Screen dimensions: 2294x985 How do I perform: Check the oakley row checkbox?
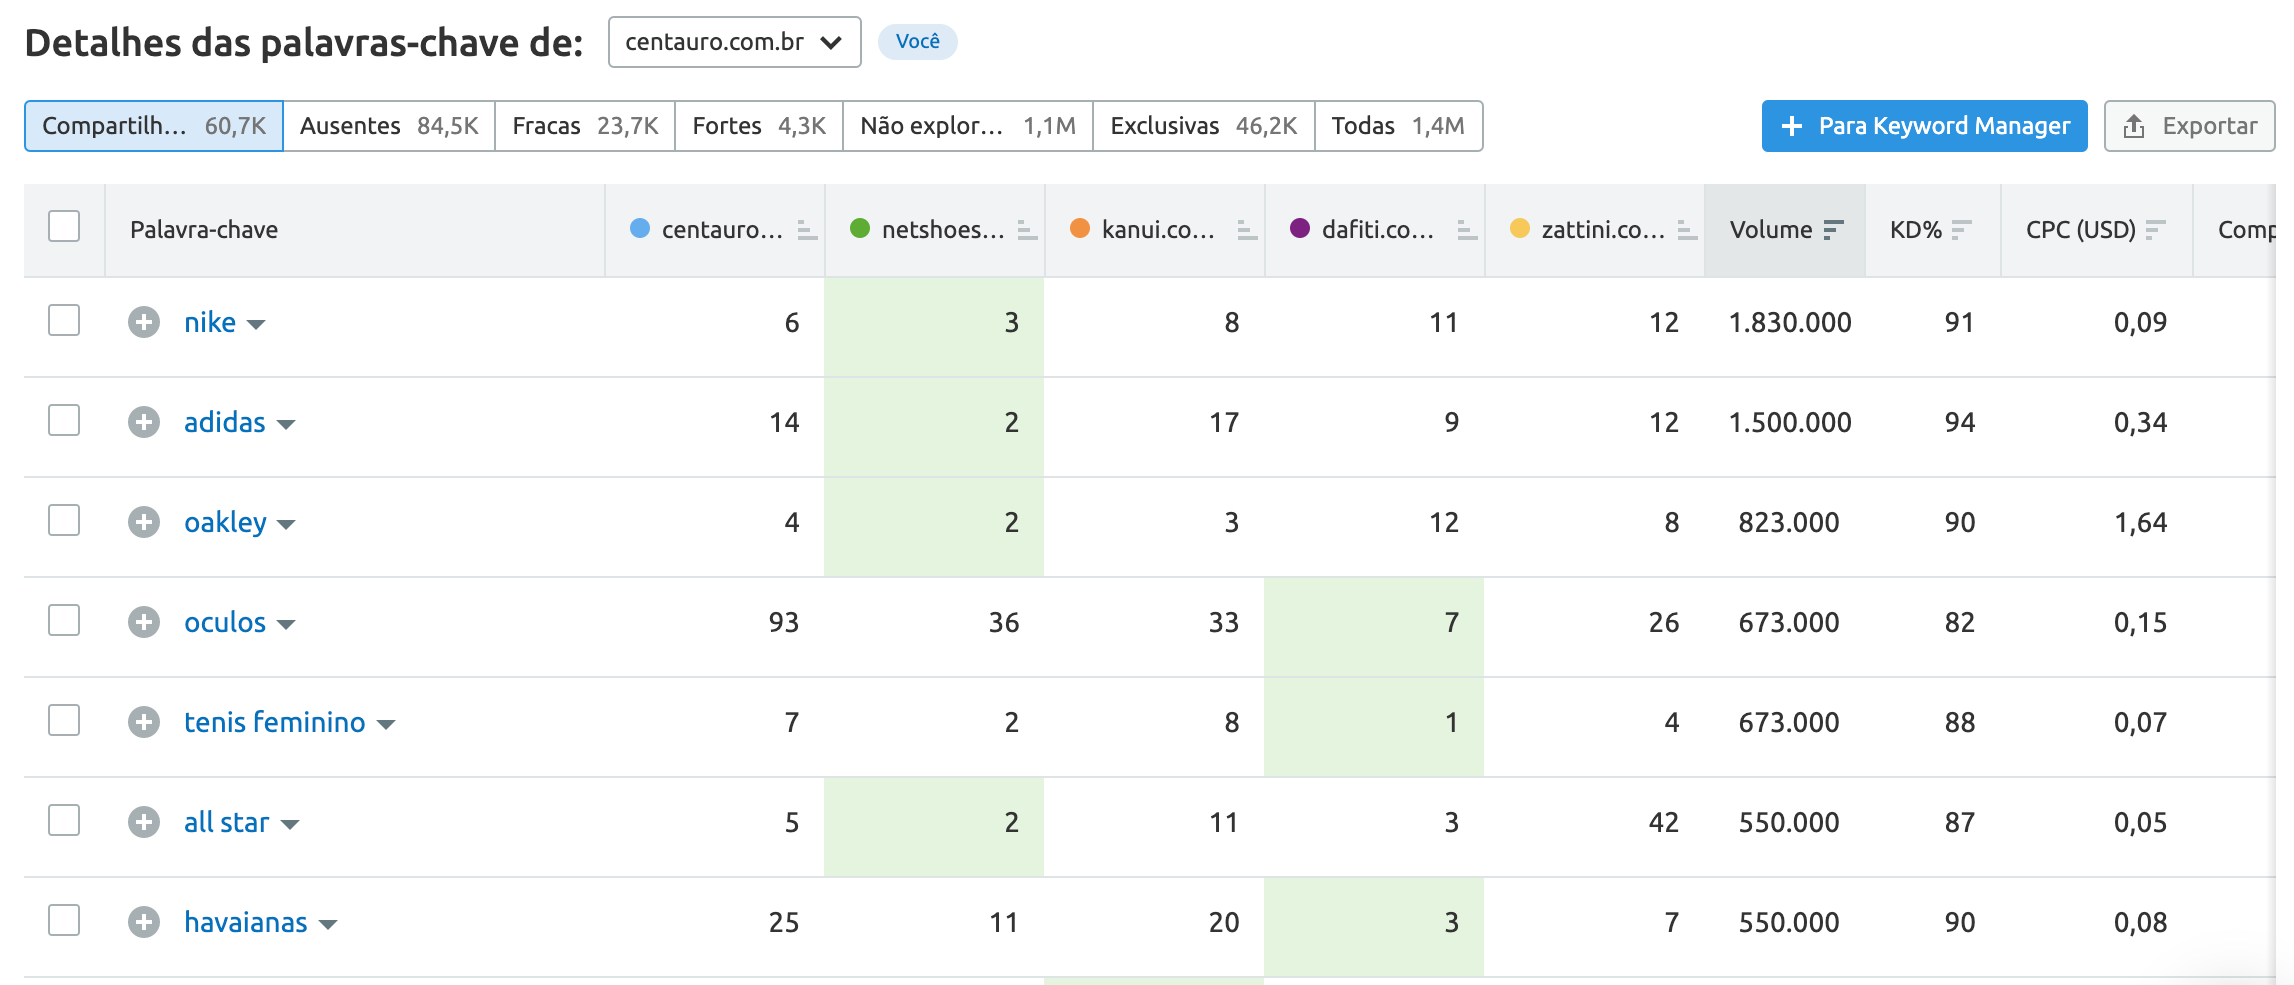click(x=64, y=520)
